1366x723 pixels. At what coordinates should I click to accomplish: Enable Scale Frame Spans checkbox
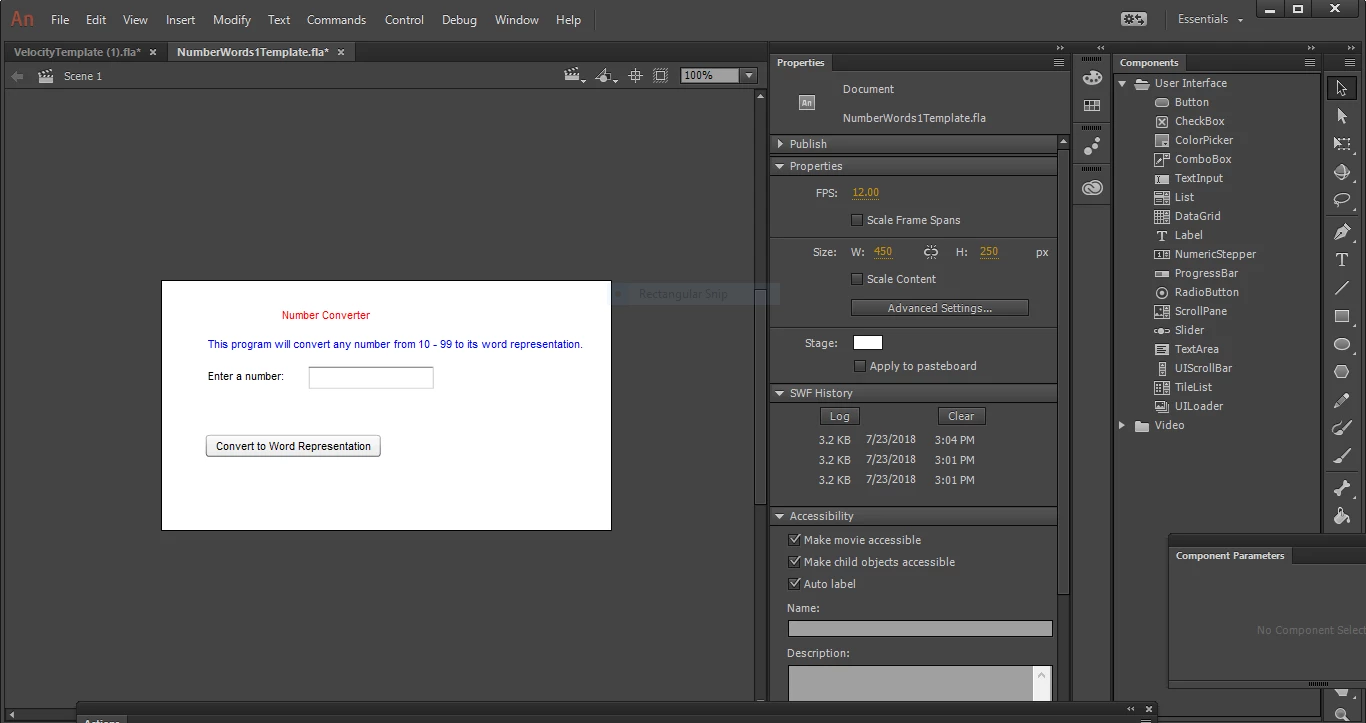857,220
